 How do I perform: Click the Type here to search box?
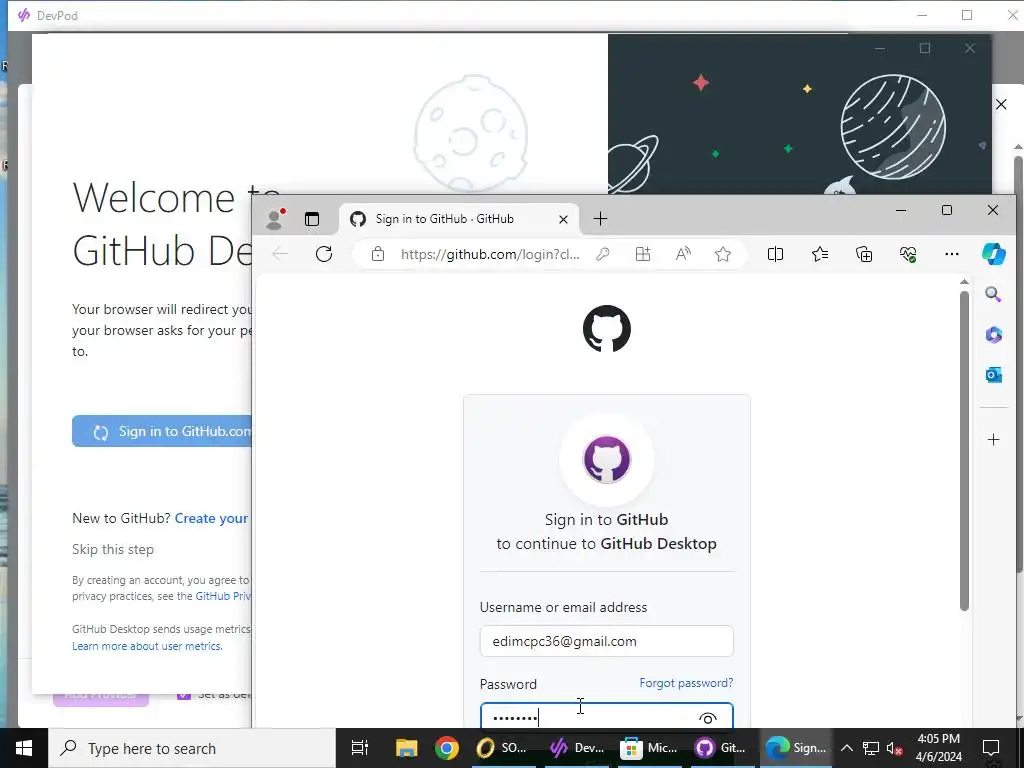tap(192, 748)
